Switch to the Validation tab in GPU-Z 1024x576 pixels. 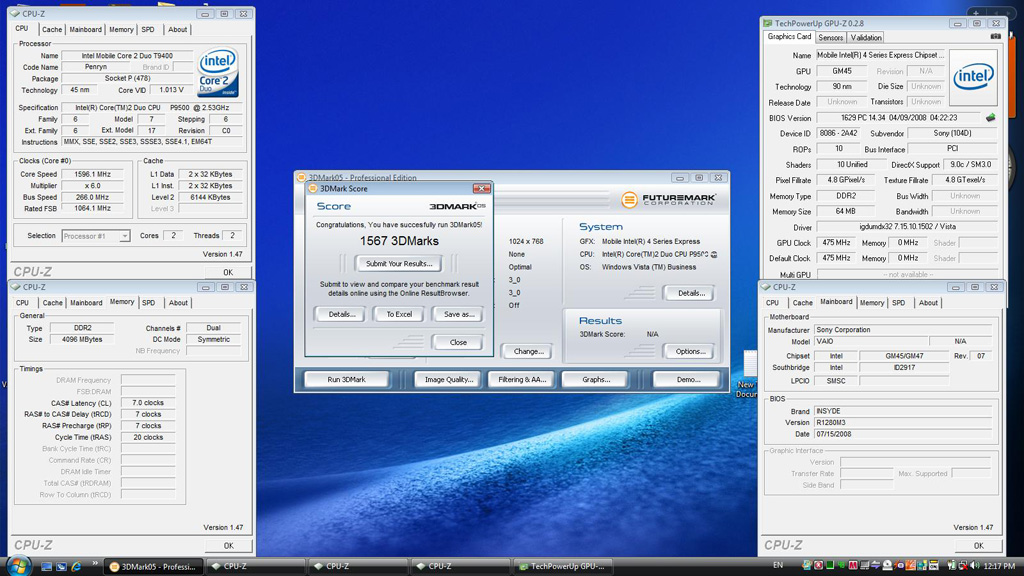tap(866, 37)
